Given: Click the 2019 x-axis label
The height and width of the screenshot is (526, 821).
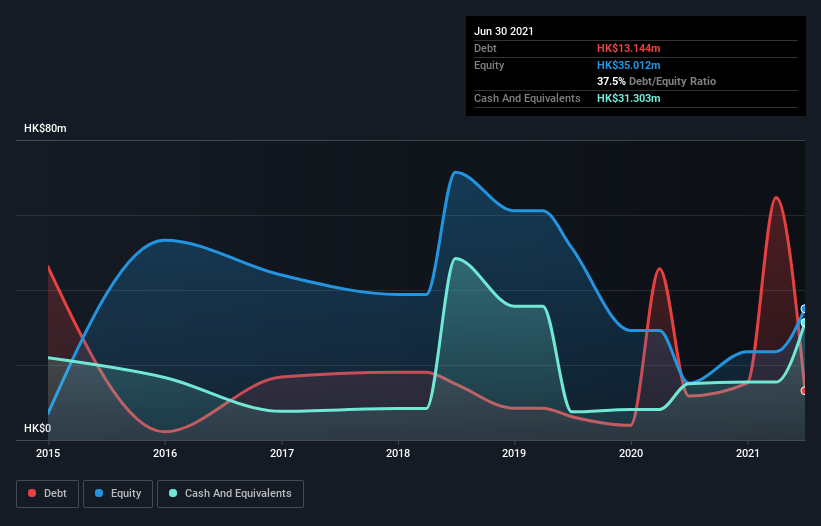Looking at the screenshot, I should [x=514, y=453].
